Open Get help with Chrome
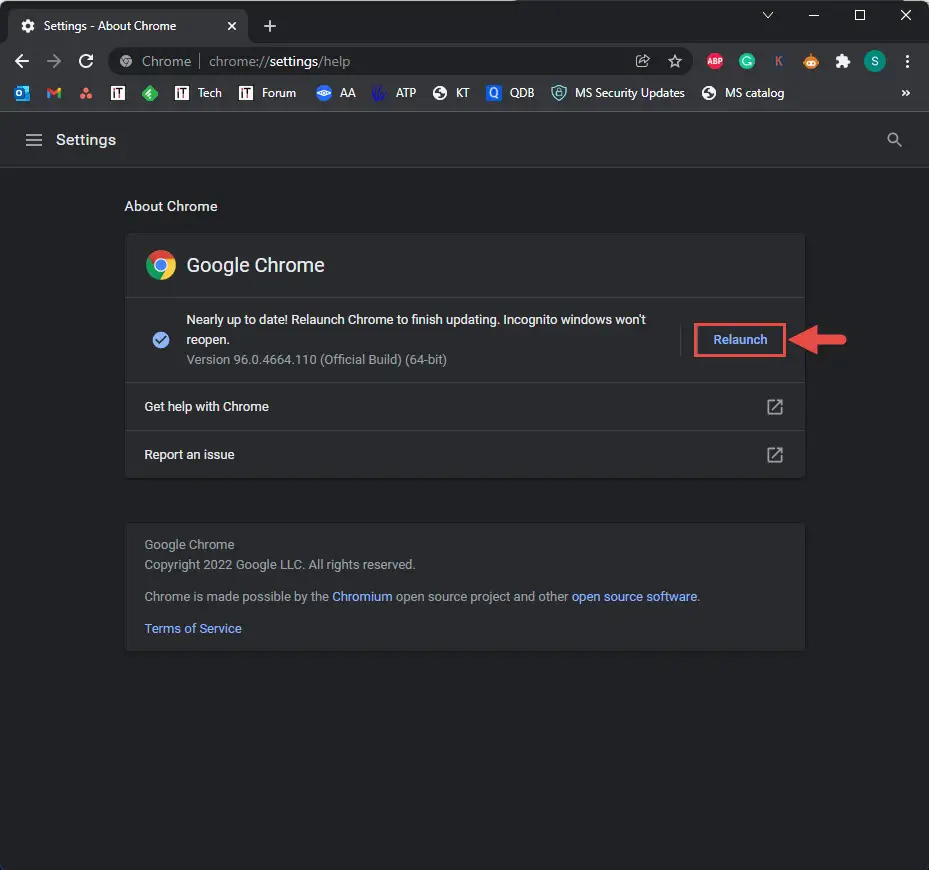The height and width of the screenshot is (870, 929). coord(464,407)
